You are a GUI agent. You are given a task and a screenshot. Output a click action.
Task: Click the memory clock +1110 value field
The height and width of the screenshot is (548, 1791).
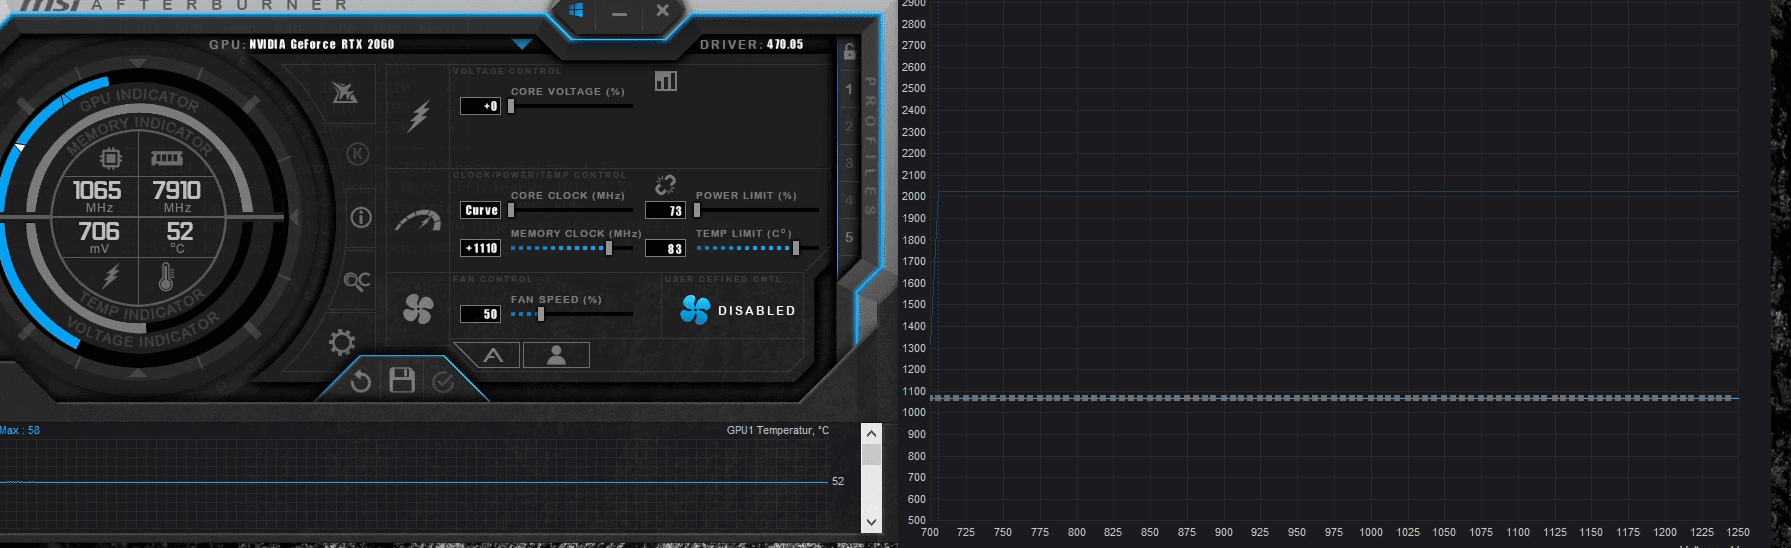(480, 248)
